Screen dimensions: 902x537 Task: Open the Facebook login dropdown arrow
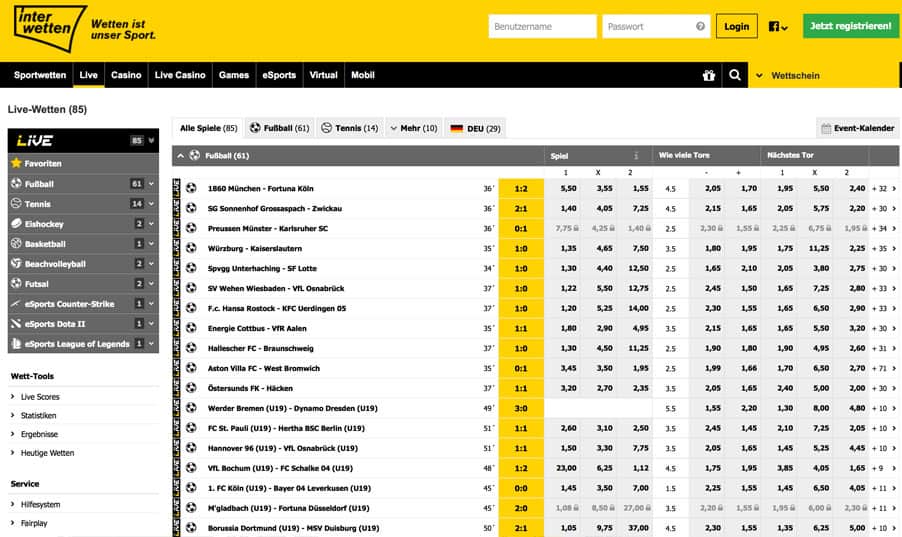(785, 28)
